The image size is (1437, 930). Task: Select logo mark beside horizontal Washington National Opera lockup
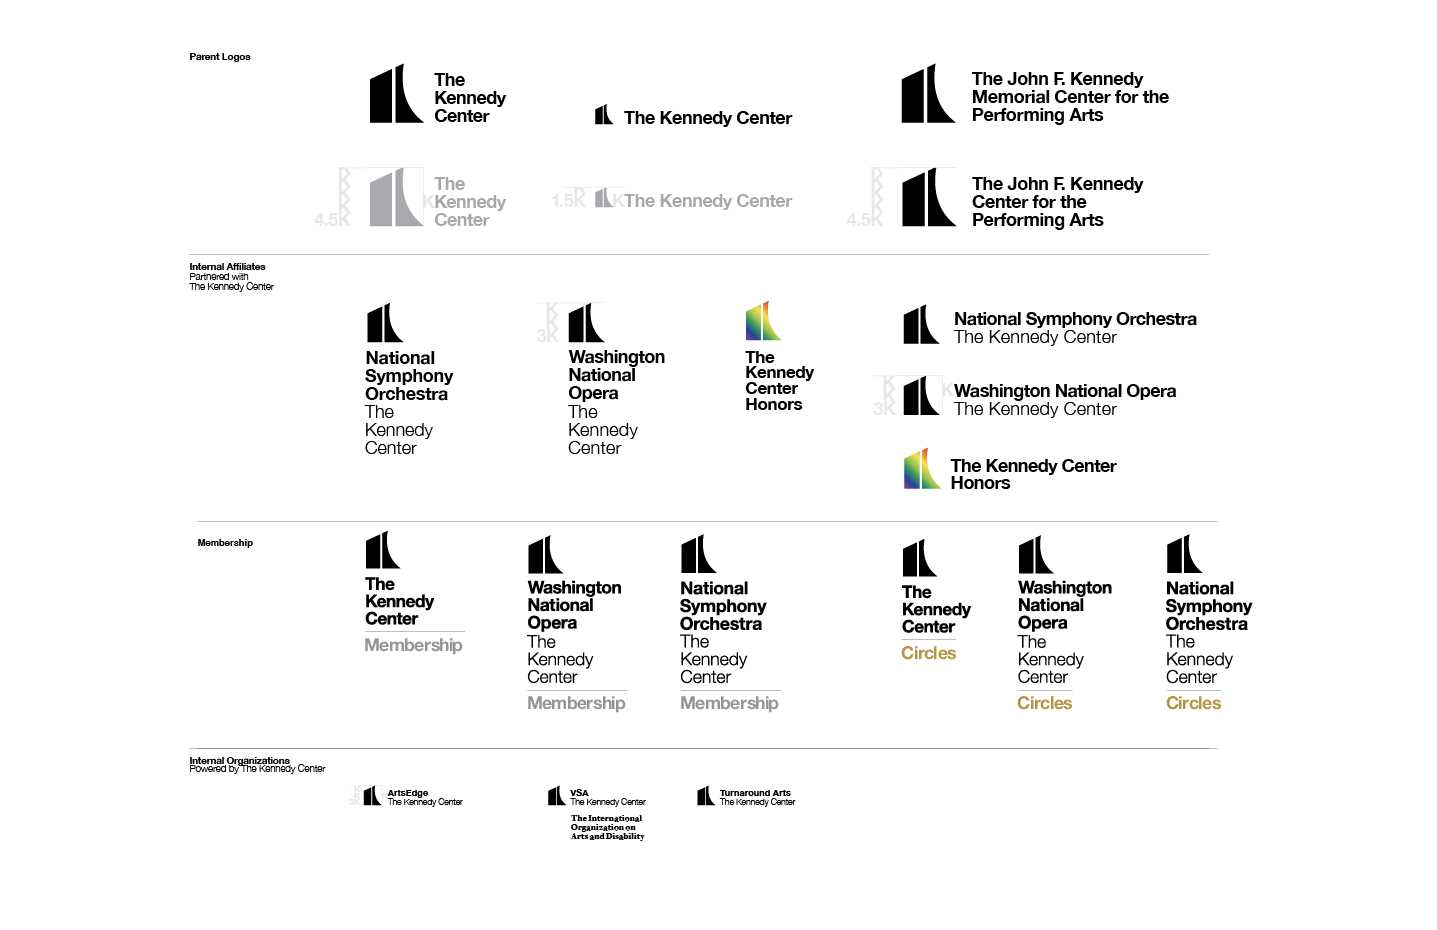(921, 396)
